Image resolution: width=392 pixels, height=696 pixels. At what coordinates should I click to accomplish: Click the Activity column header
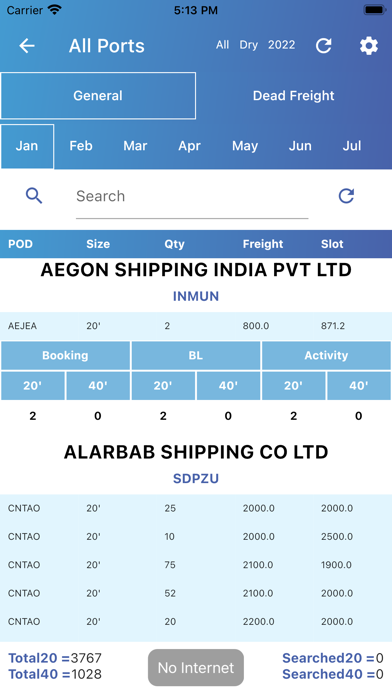click(x=326, y=356)
